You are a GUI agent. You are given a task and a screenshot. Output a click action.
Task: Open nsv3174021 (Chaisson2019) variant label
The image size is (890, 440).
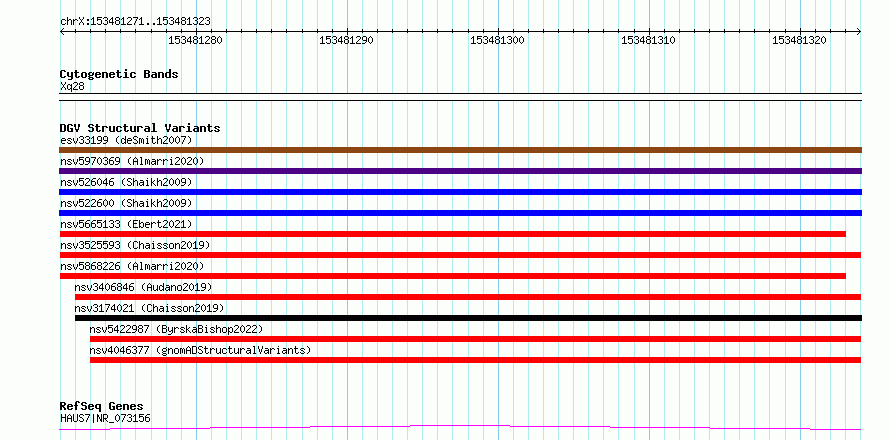[x=149, y=308]
